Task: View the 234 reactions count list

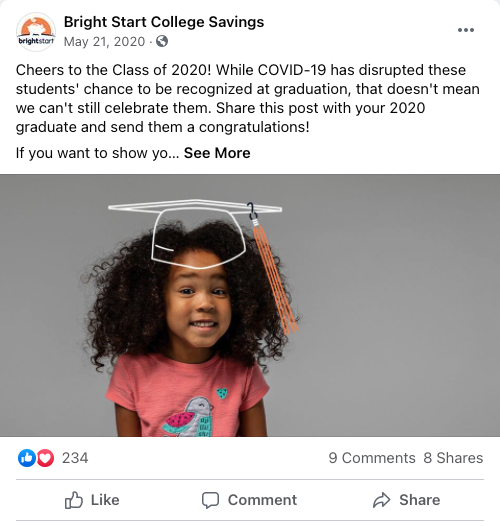Action: 75,458
